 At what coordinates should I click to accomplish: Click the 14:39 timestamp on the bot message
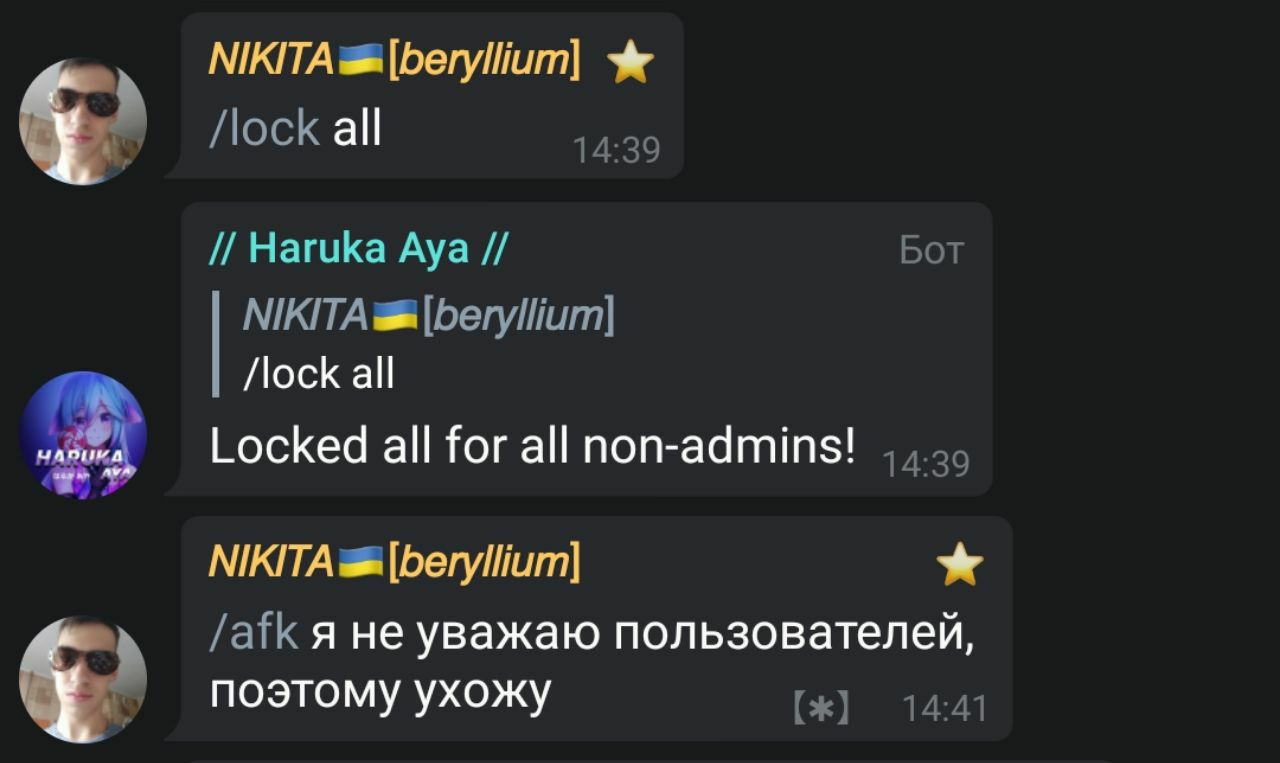coord(927,464)
